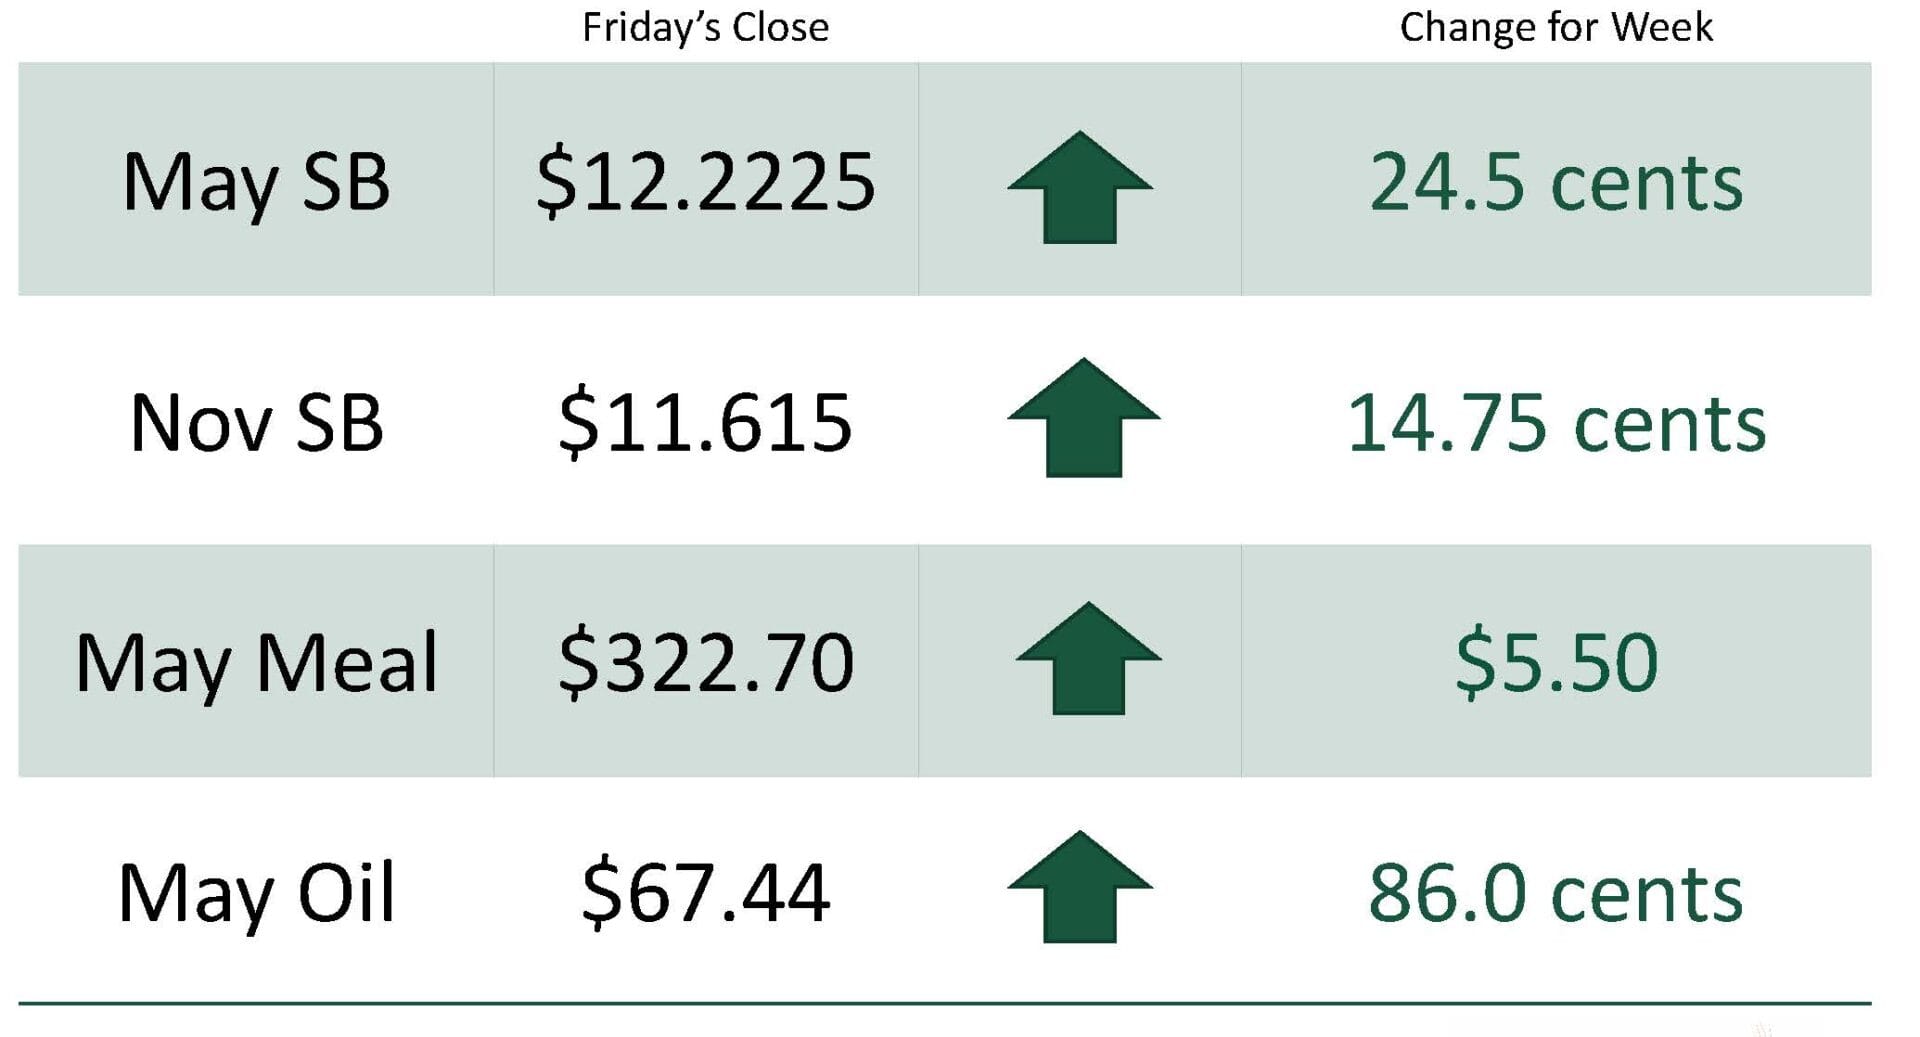Click the May Meal row label
This screenshot has width=1920, height=1037.
(257, 662)
